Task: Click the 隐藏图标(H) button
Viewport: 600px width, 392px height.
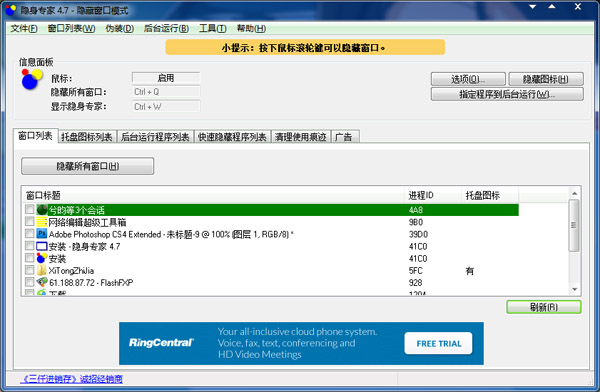Action: coord(546,79)
